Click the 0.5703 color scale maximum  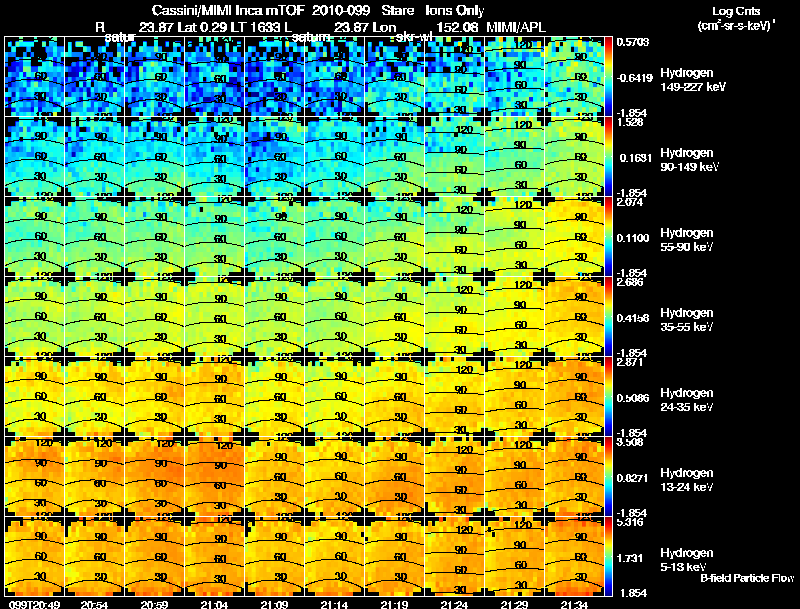point(633,42)
